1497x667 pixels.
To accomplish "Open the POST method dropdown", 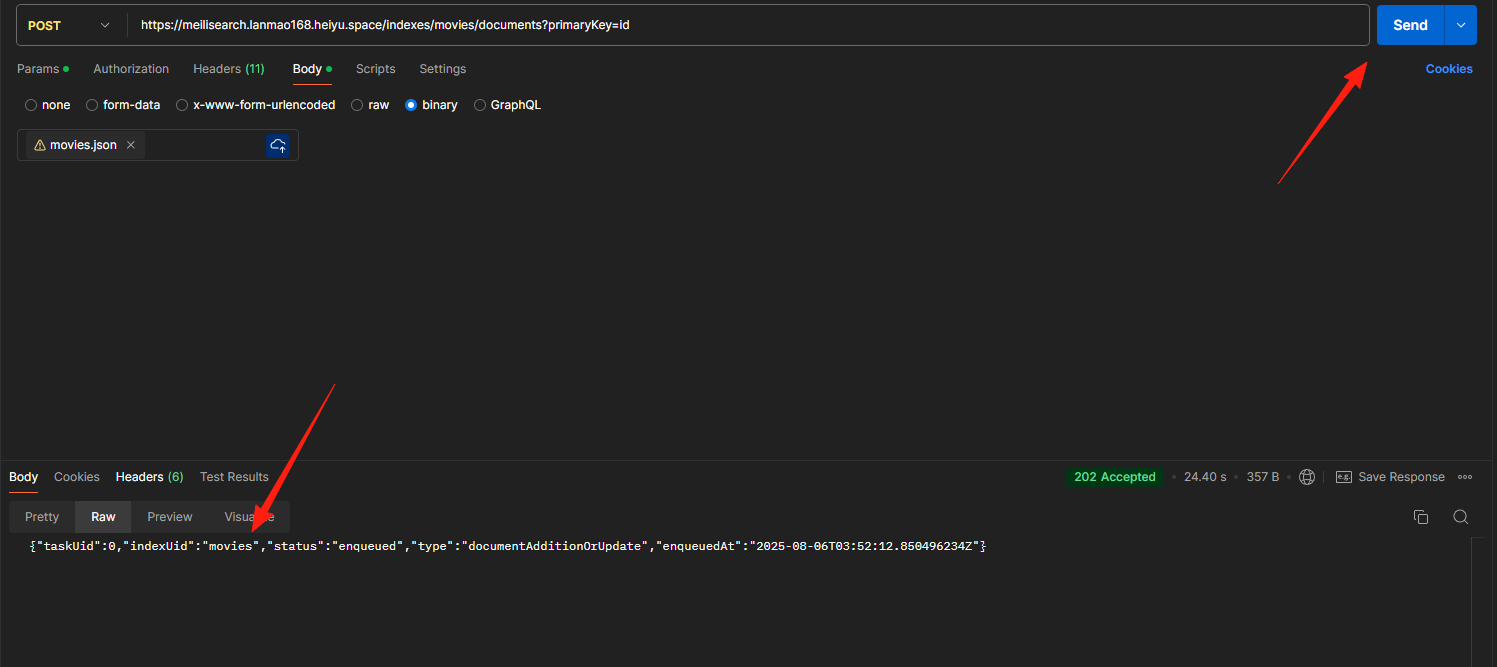I will pyautogui.click(x=69, y=25).
